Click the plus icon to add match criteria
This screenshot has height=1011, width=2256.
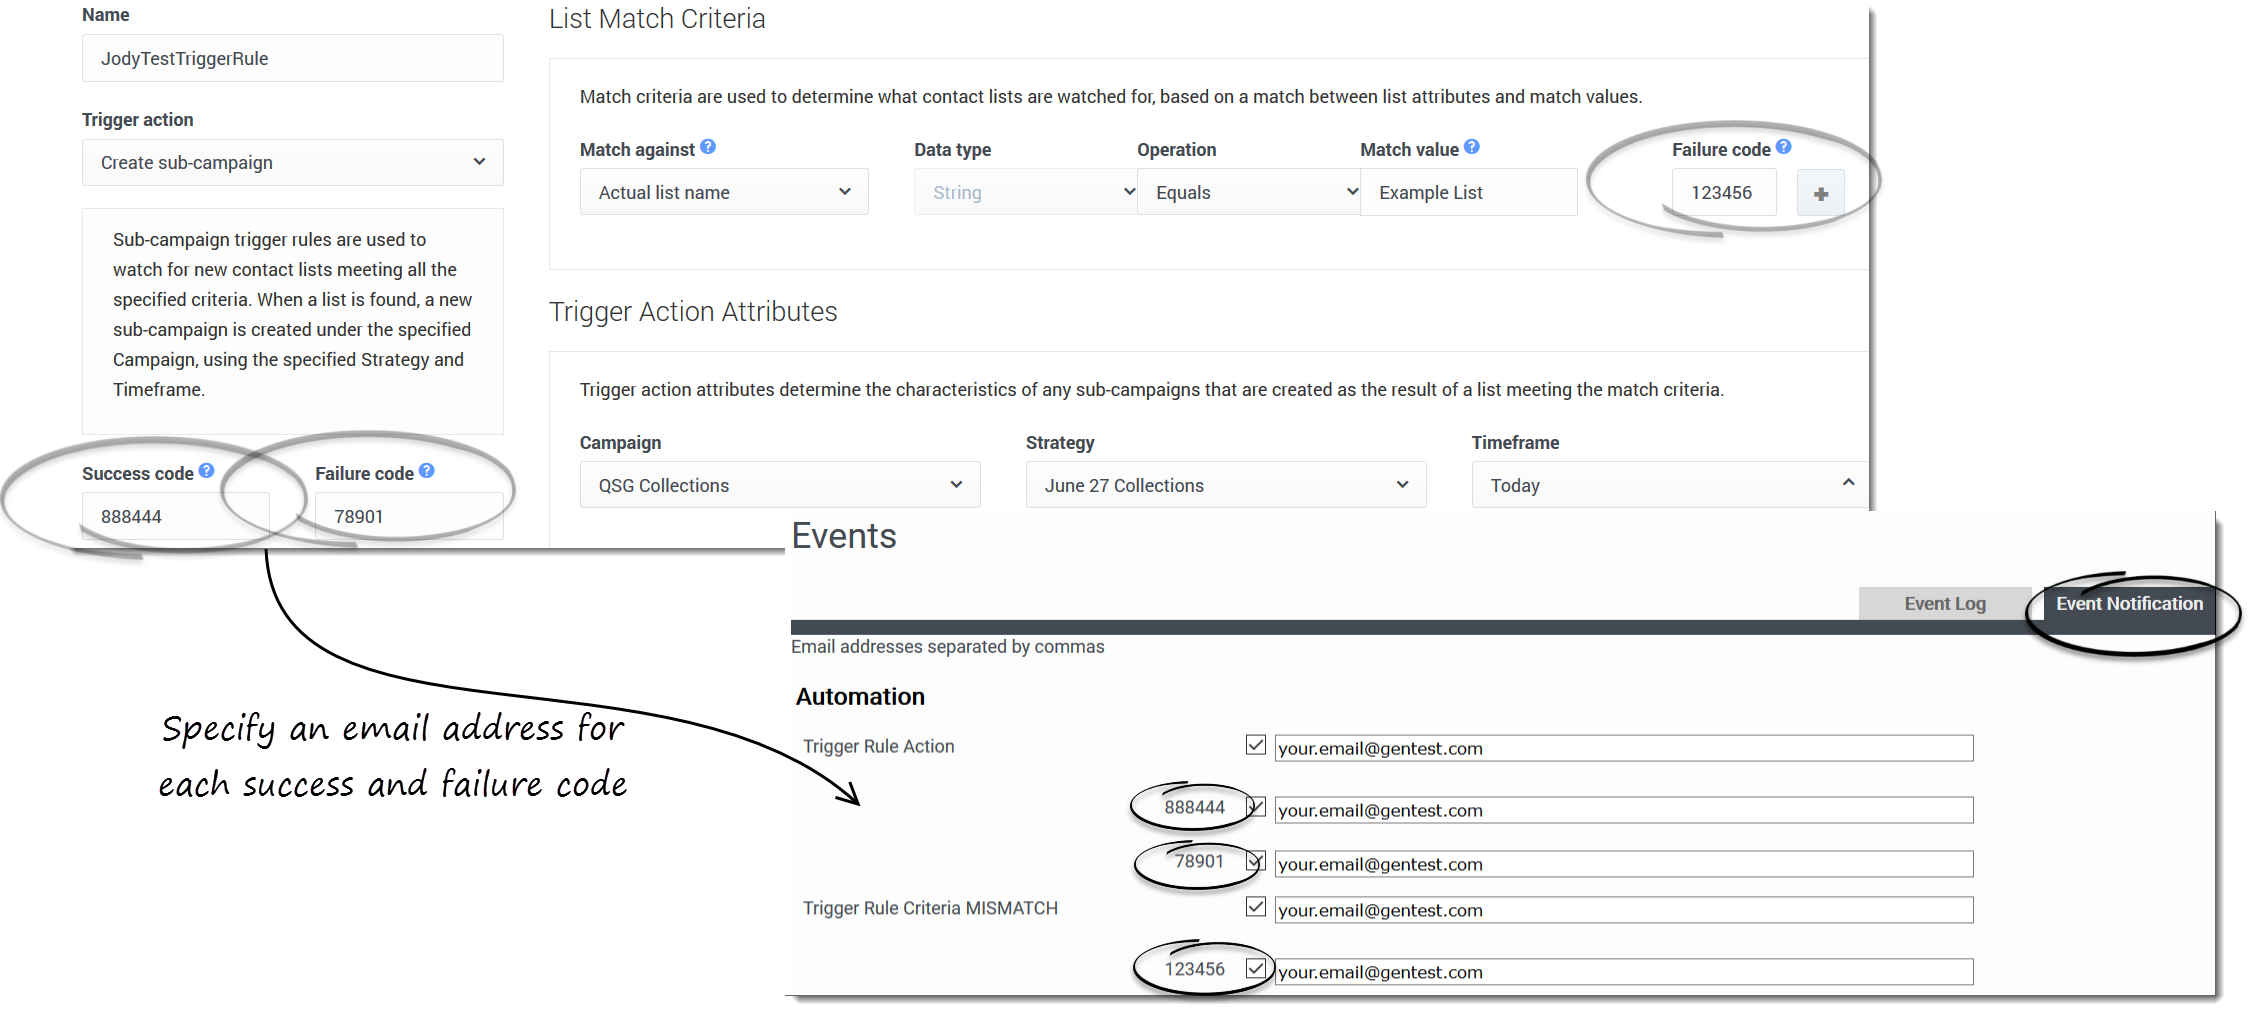tap(1820, 194)
